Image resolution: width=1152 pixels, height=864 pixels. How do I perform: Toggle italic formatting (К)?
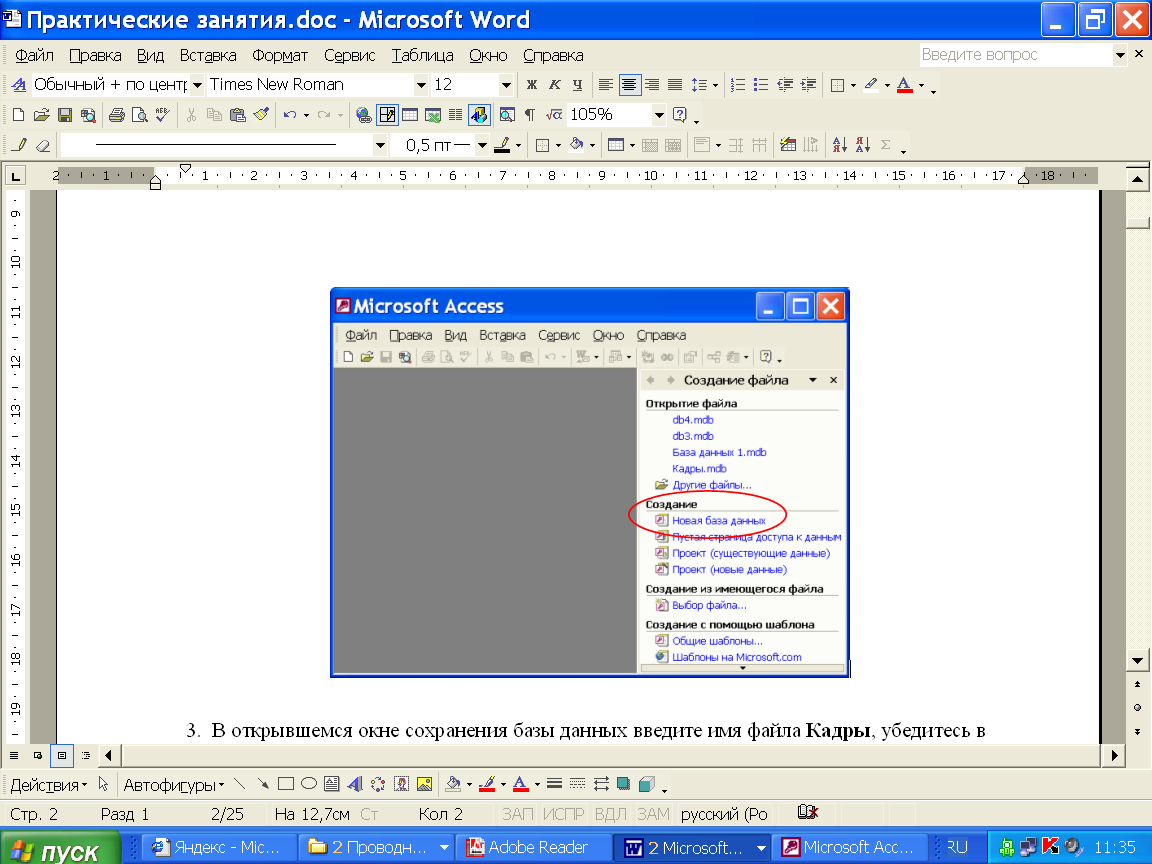pos(555,85)
